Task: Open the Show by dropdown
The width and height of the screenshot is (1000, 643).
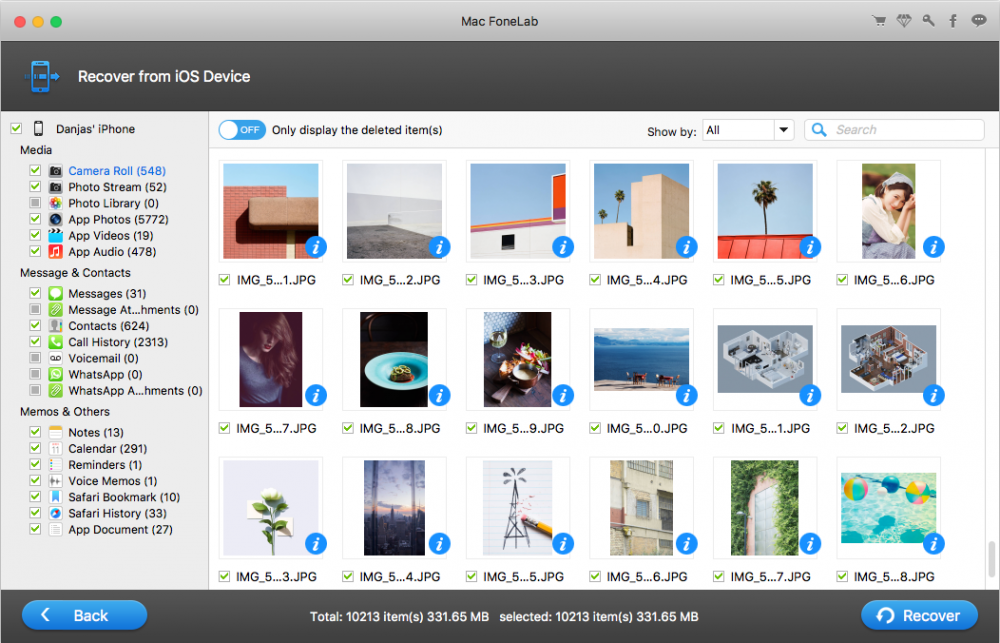Action: [x=738, y=130]
